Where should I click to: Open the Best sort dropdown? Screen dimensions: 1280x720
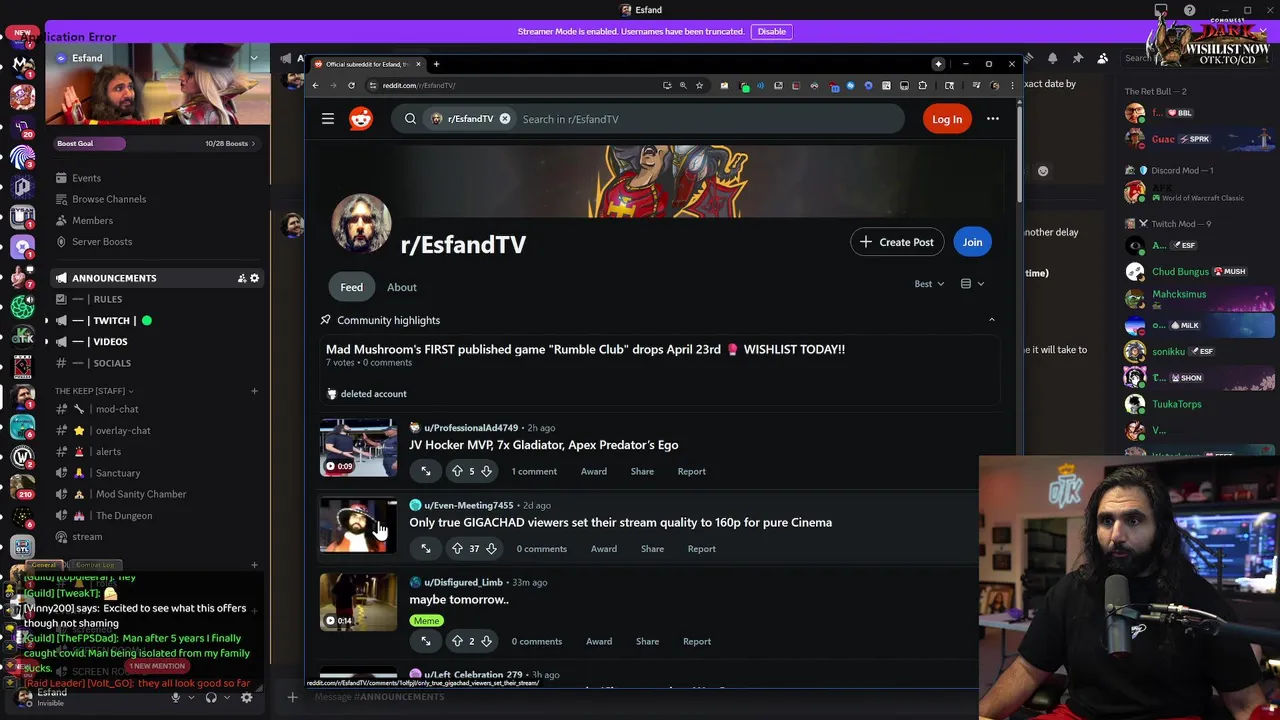point(929,284)
